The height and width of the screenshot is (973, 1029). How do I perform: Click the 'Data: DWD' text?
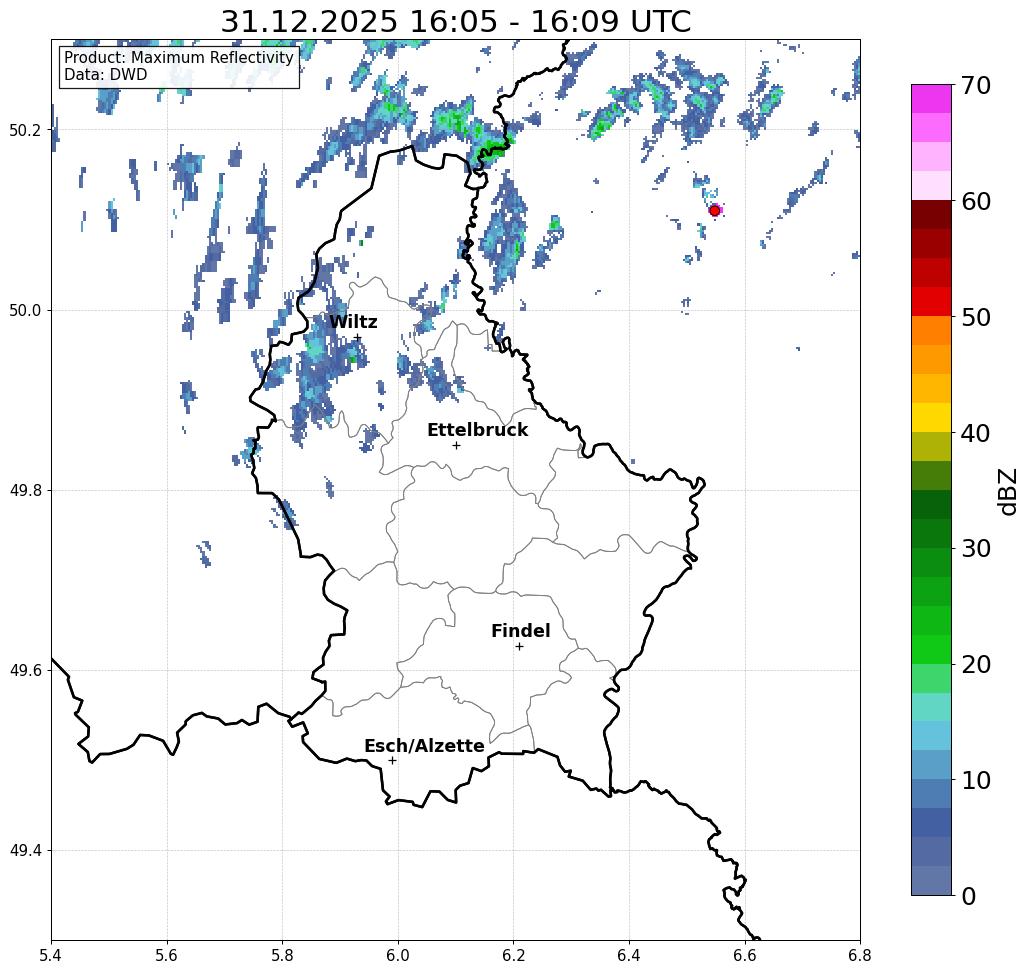tap(106, 75)
